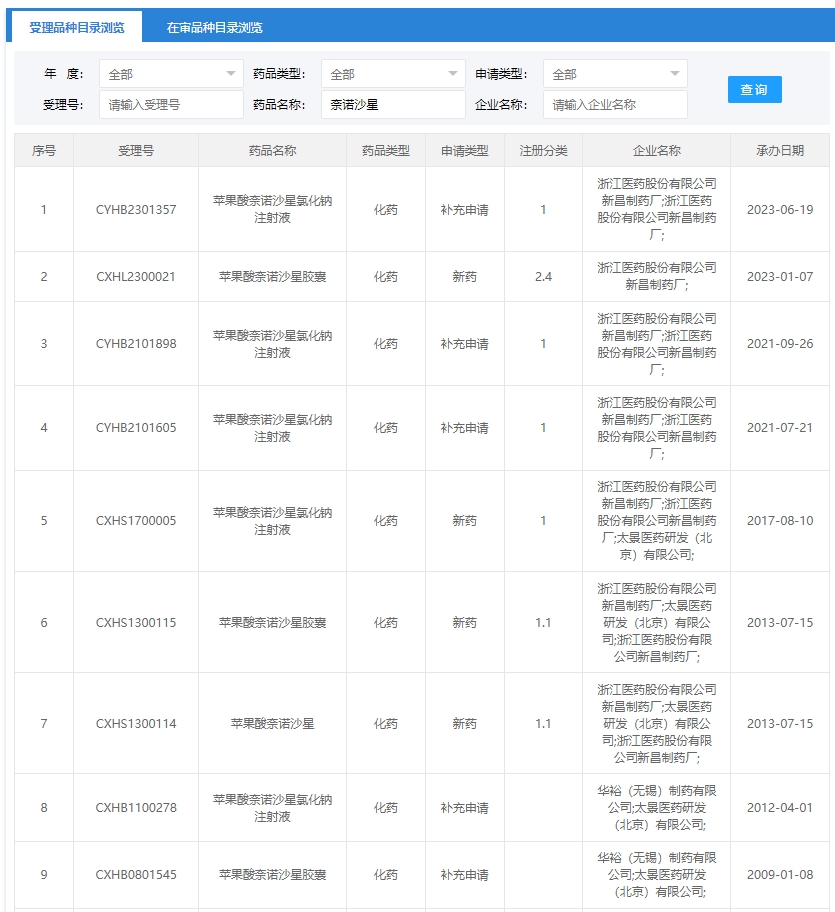
Task: Click drug name in row 5 (CXHS1700005)
Action: coord(272,521)
